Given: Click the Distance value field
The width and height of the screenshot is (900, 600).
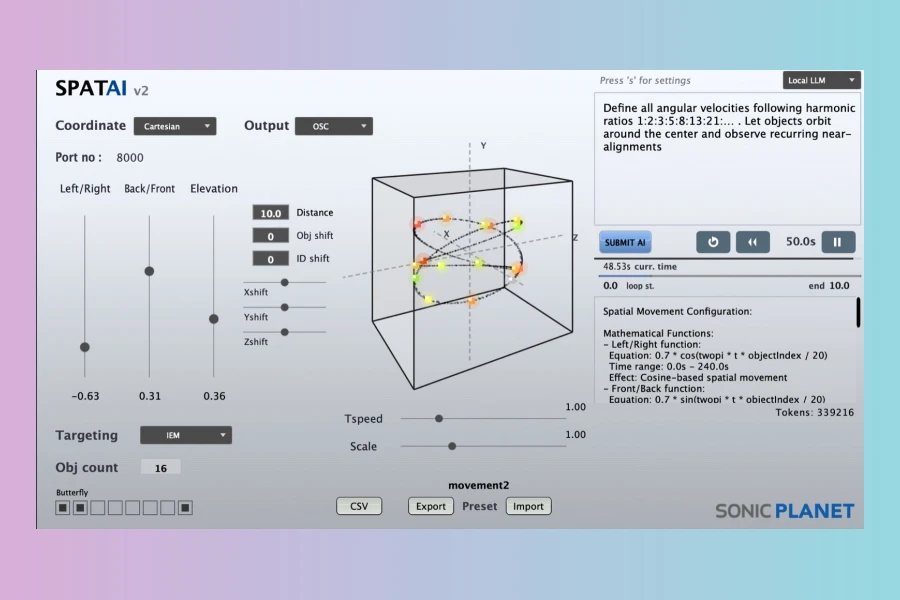Looking at the screenshot, I should [x=270, y=213].
